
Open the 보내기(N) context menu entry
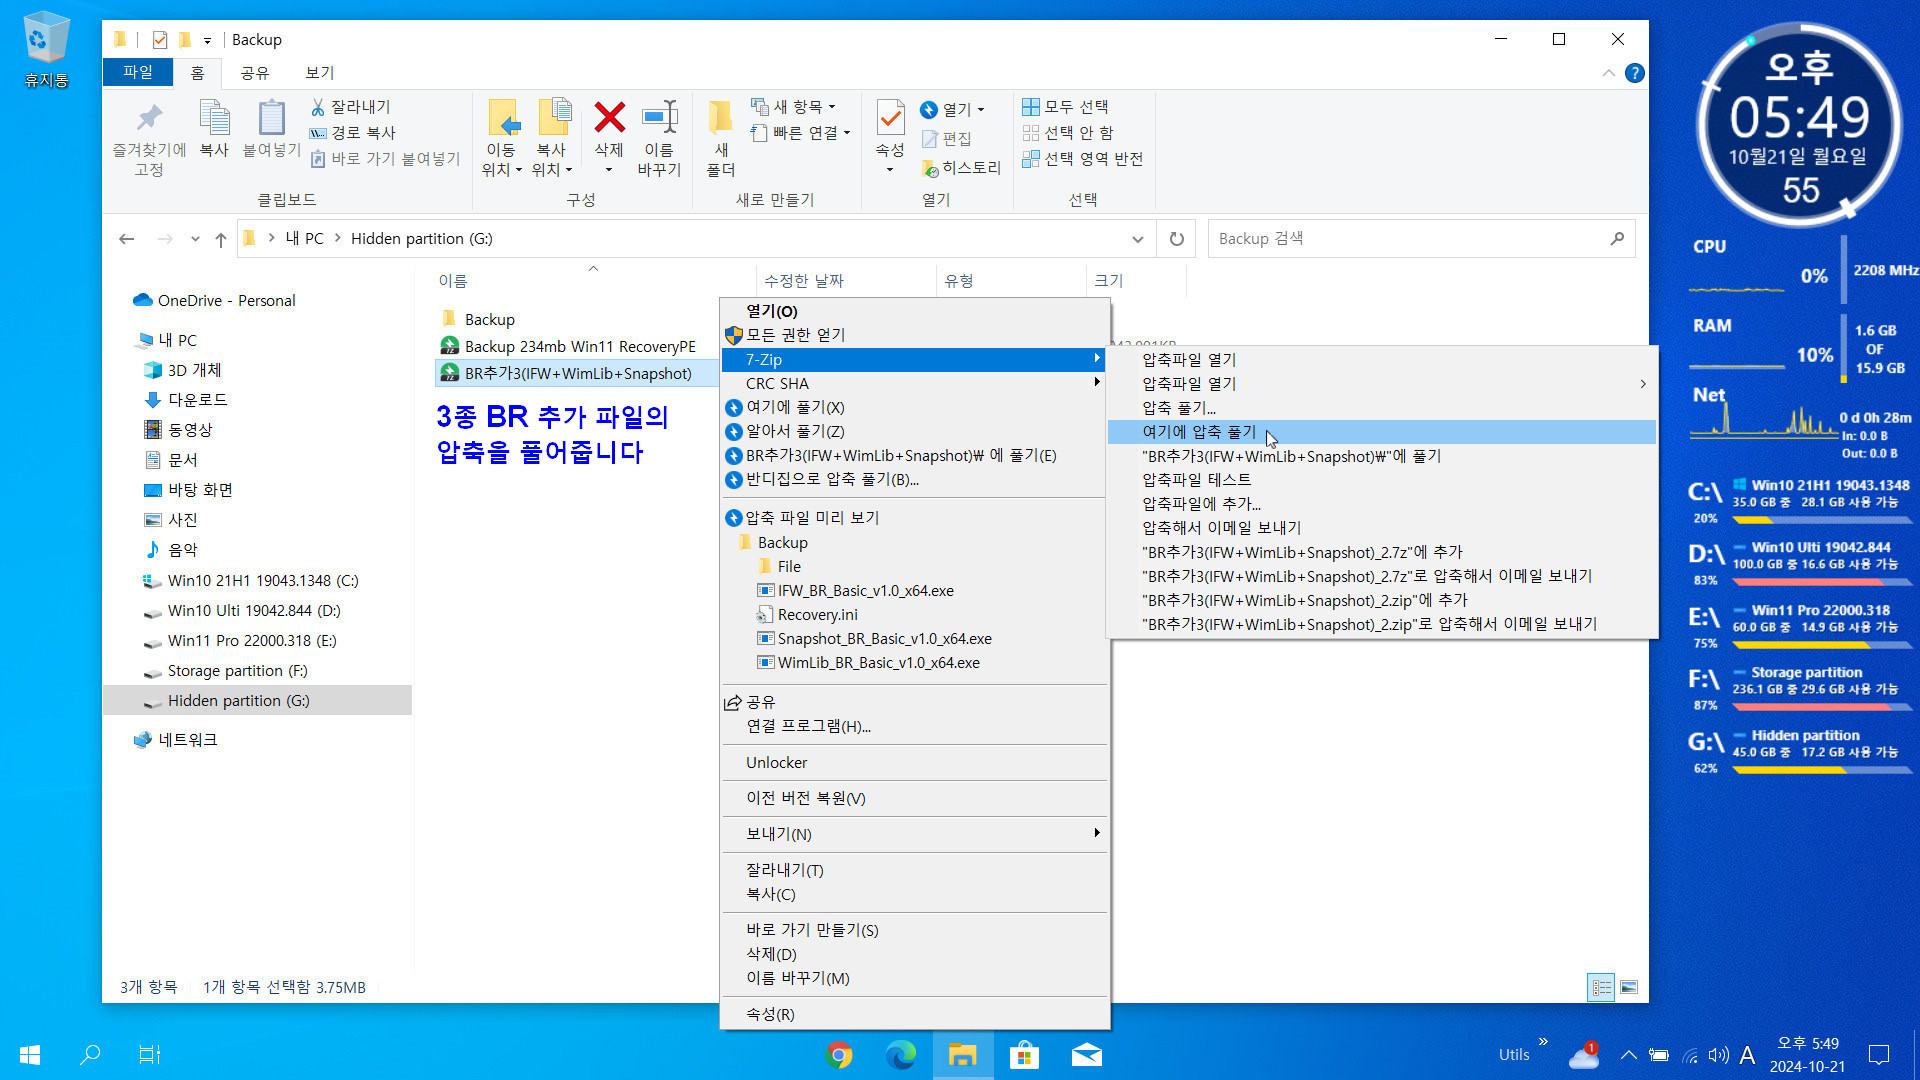pos(914,834)
